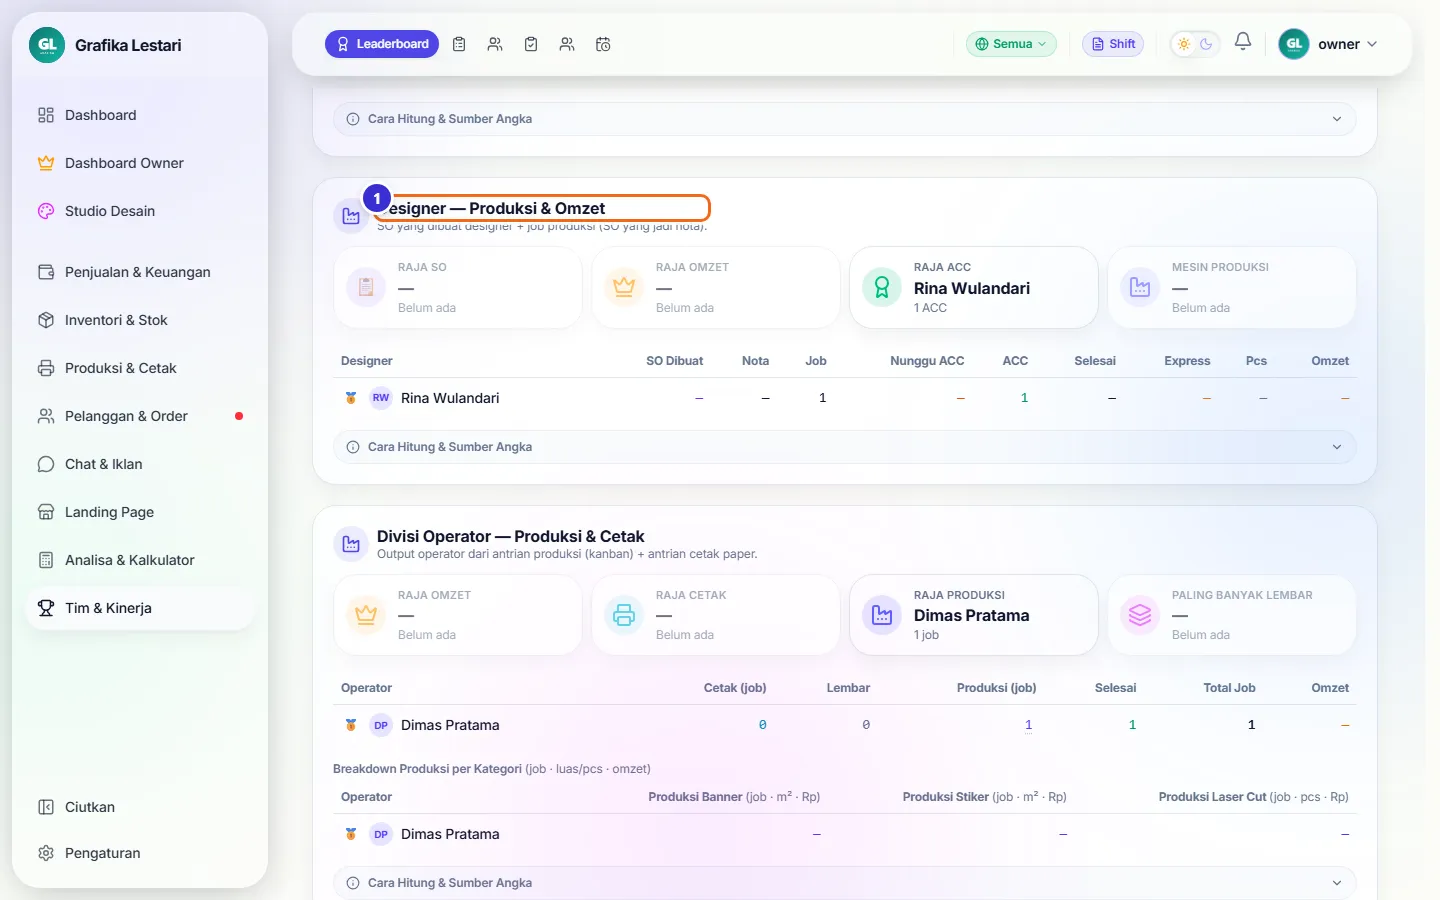Click the RAJA SO card
The height and width of the screenshot is (900, 1440).
pyautogui.click(x=458, y=288)
